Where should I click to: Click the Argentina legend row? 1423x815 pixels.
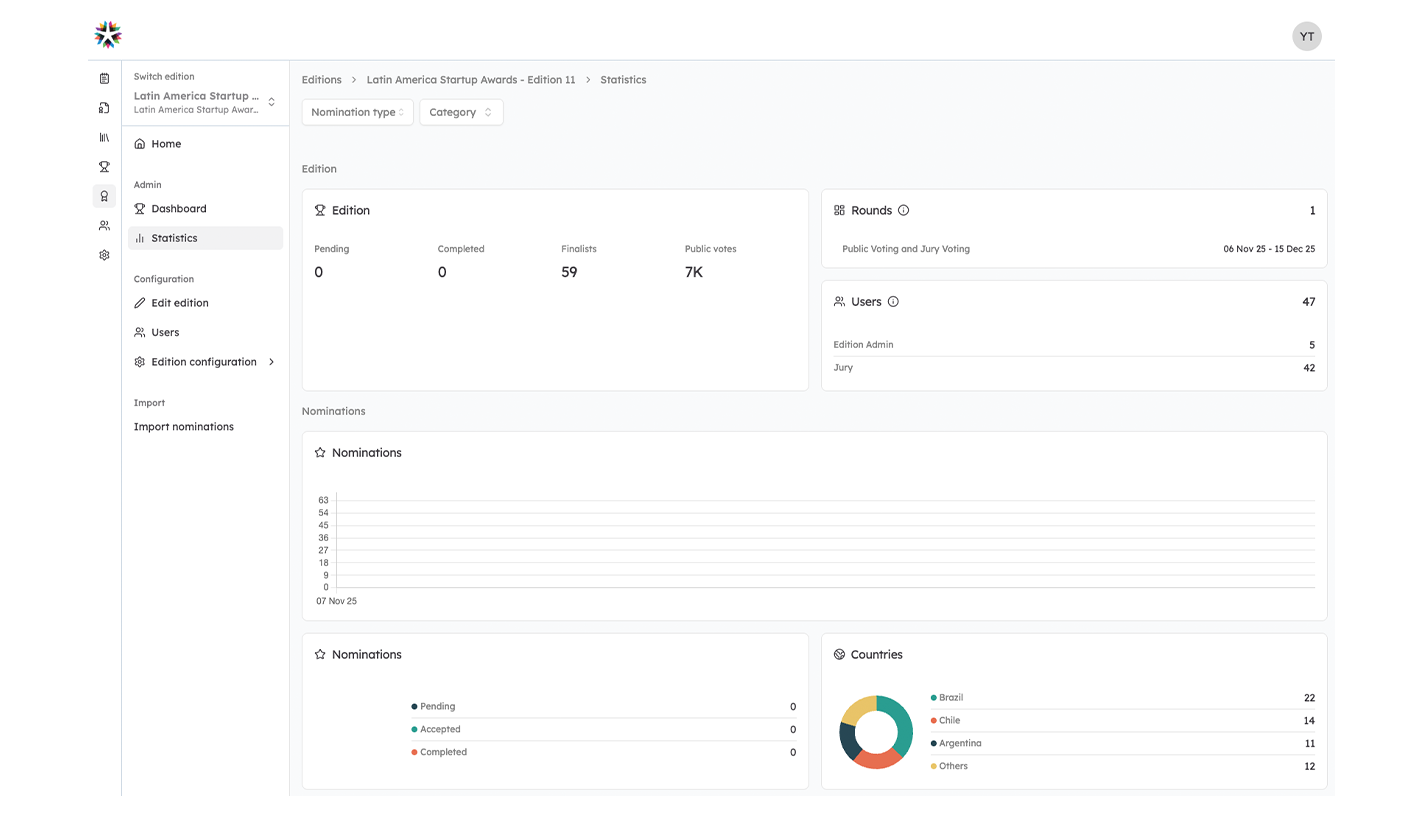tap(1122, 744)
